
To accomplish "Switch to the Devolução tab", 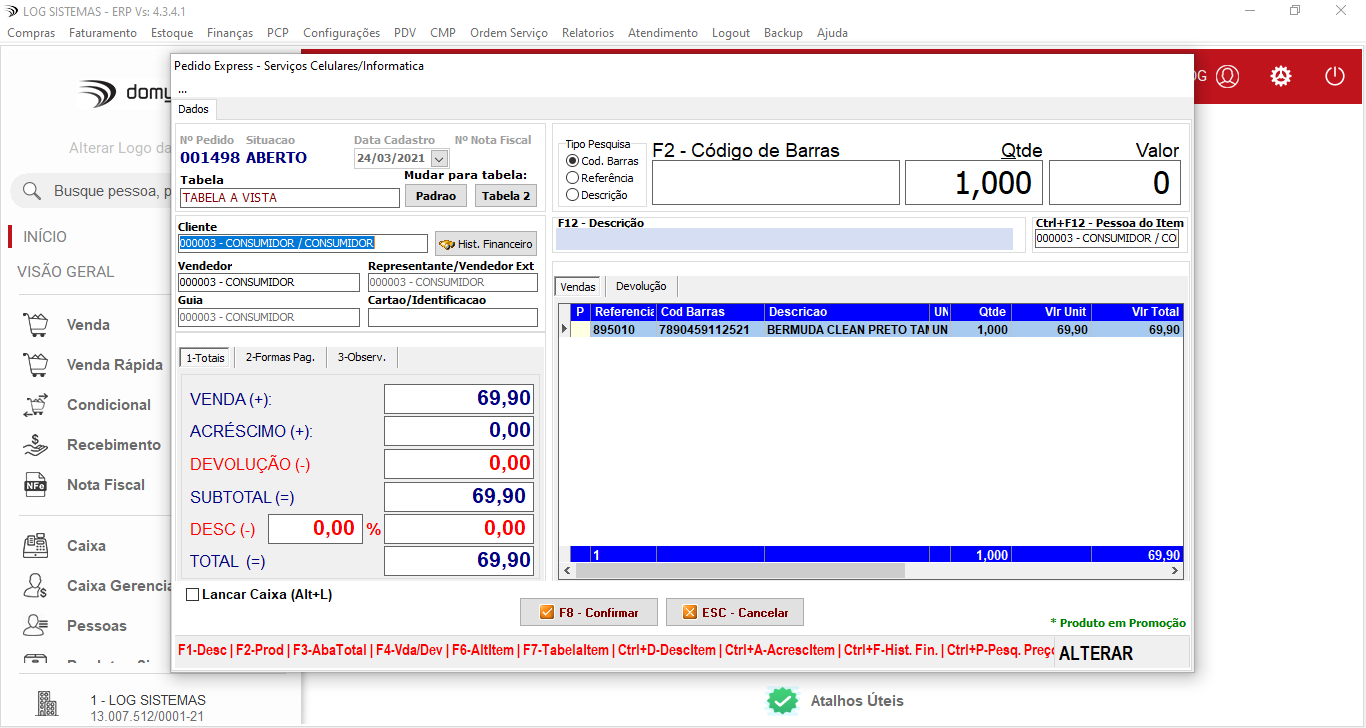I will [x=641, y=286].
